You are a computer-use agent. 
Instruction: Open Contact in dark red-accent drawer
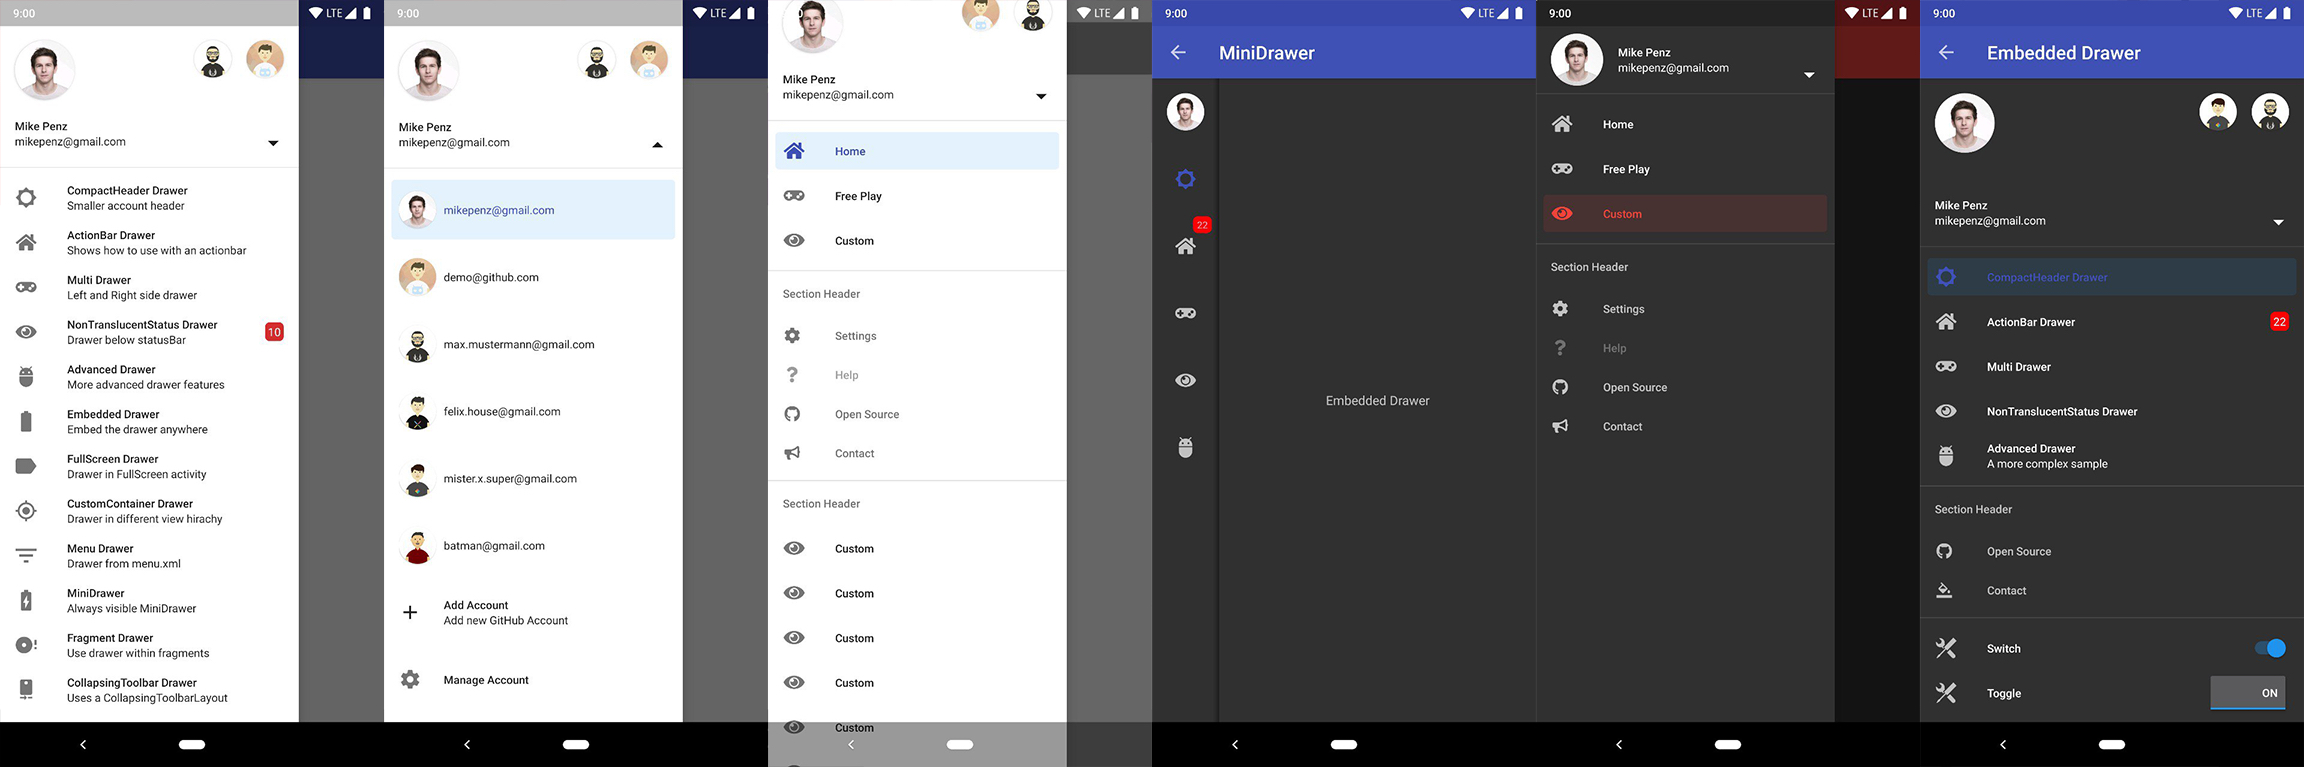1685,426
